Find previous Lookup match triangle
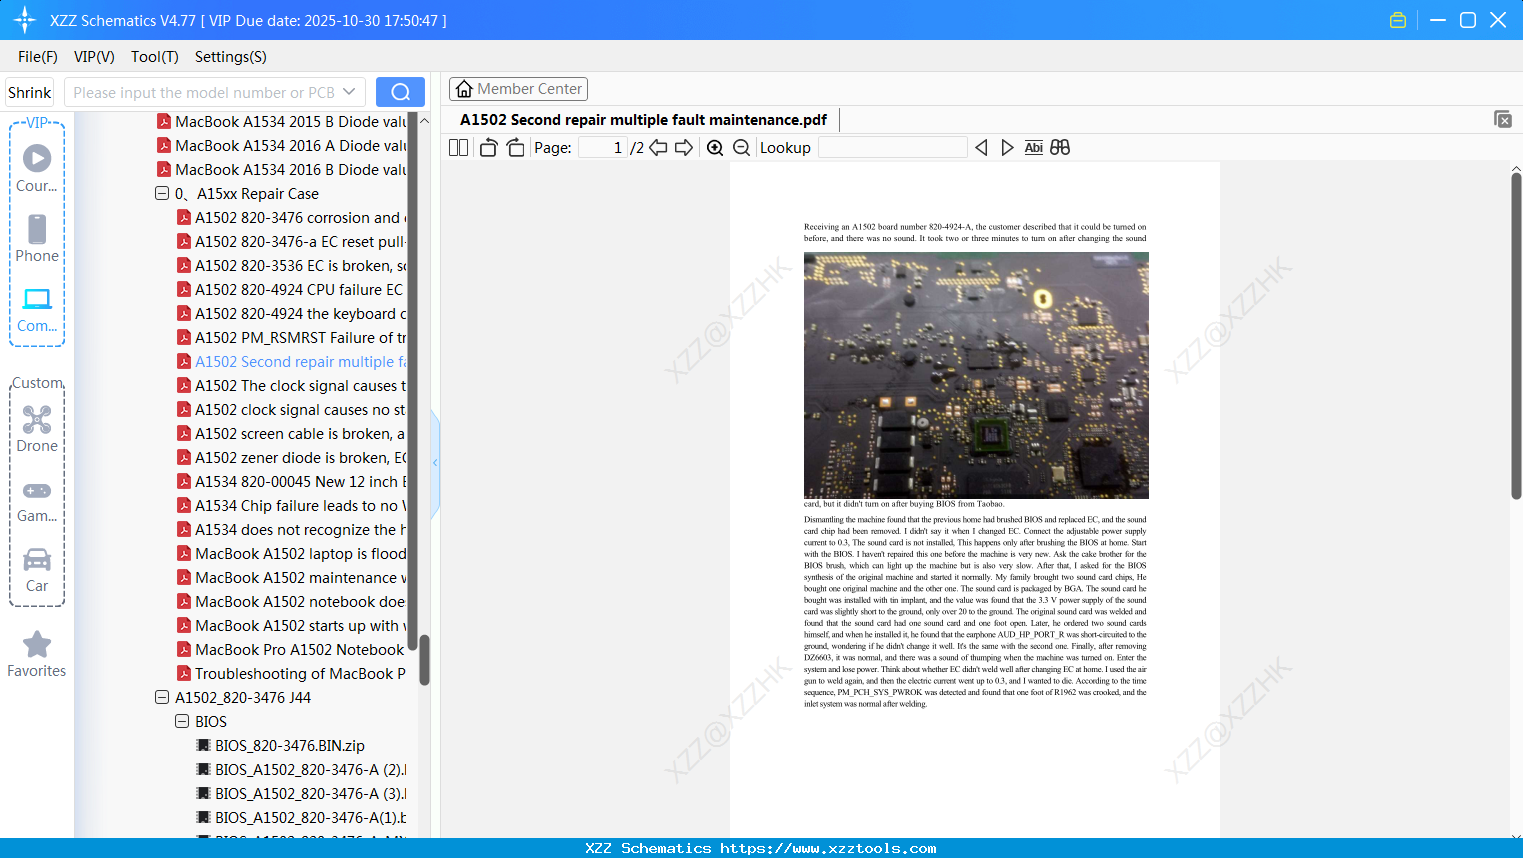Screen dimensions: 1523x858 click(981, 148)
